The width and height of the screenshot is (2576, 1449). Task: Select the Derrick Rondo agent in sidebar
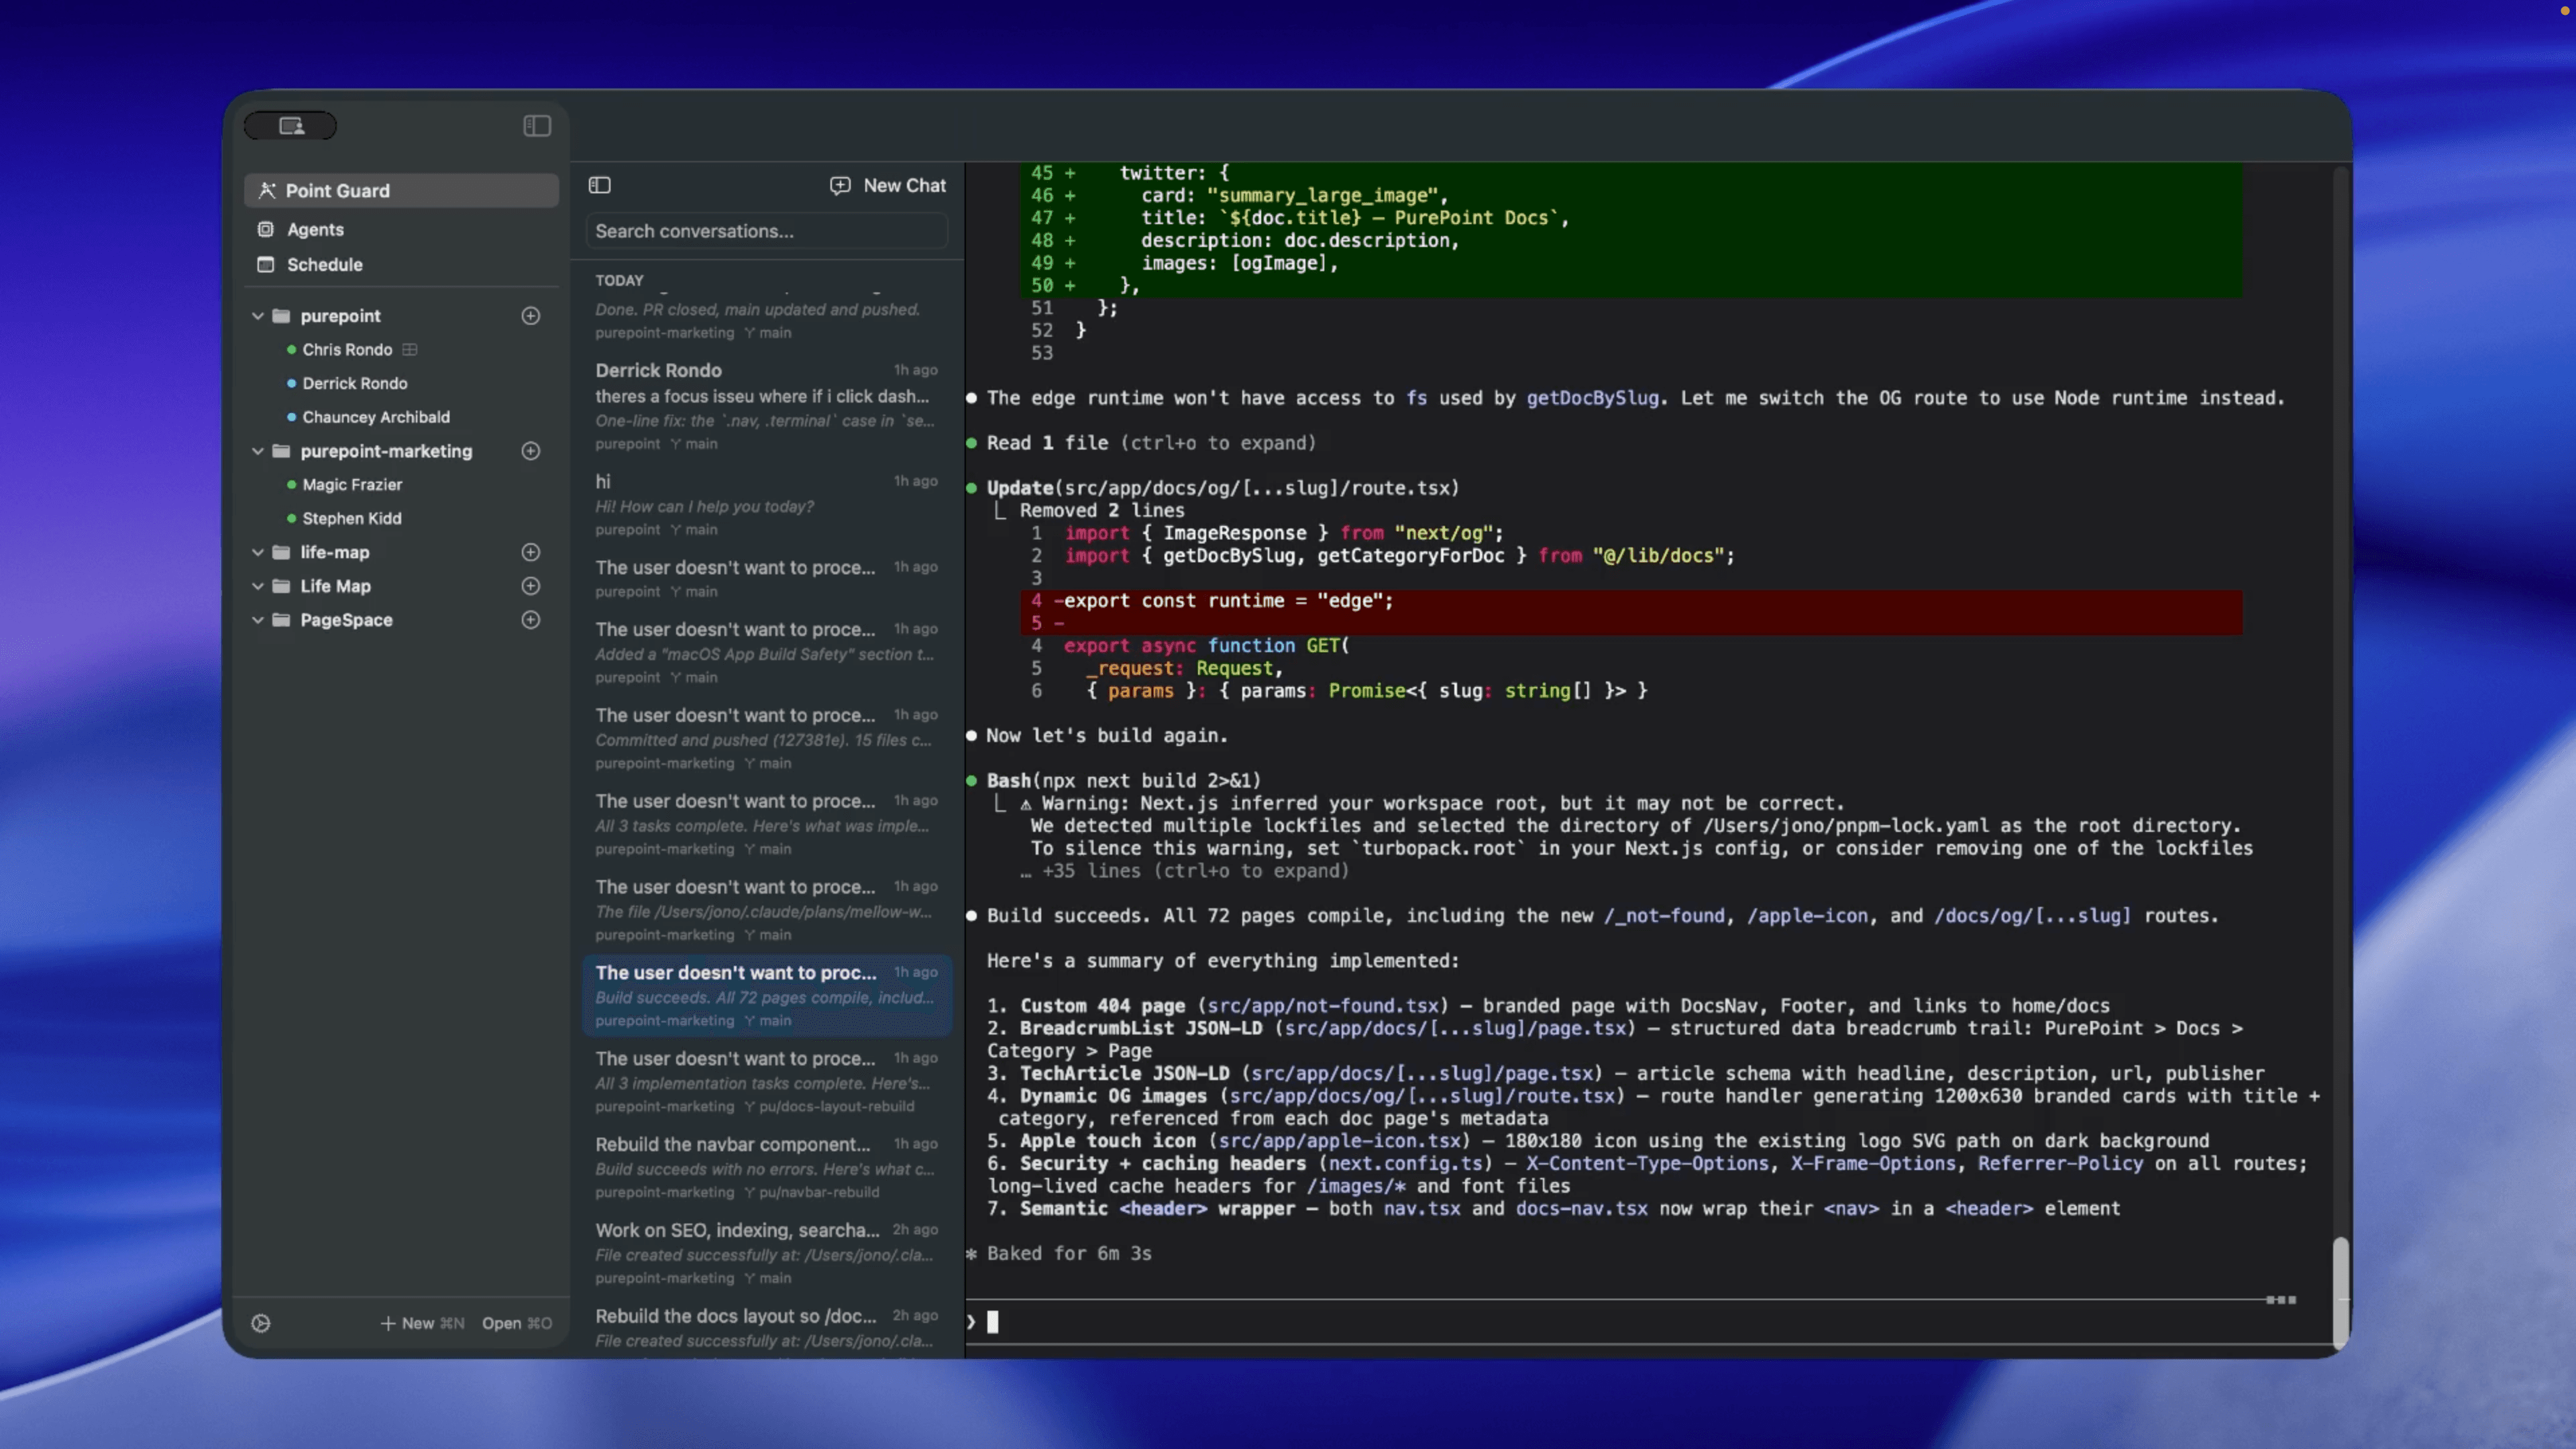click(x=355, y=384)
